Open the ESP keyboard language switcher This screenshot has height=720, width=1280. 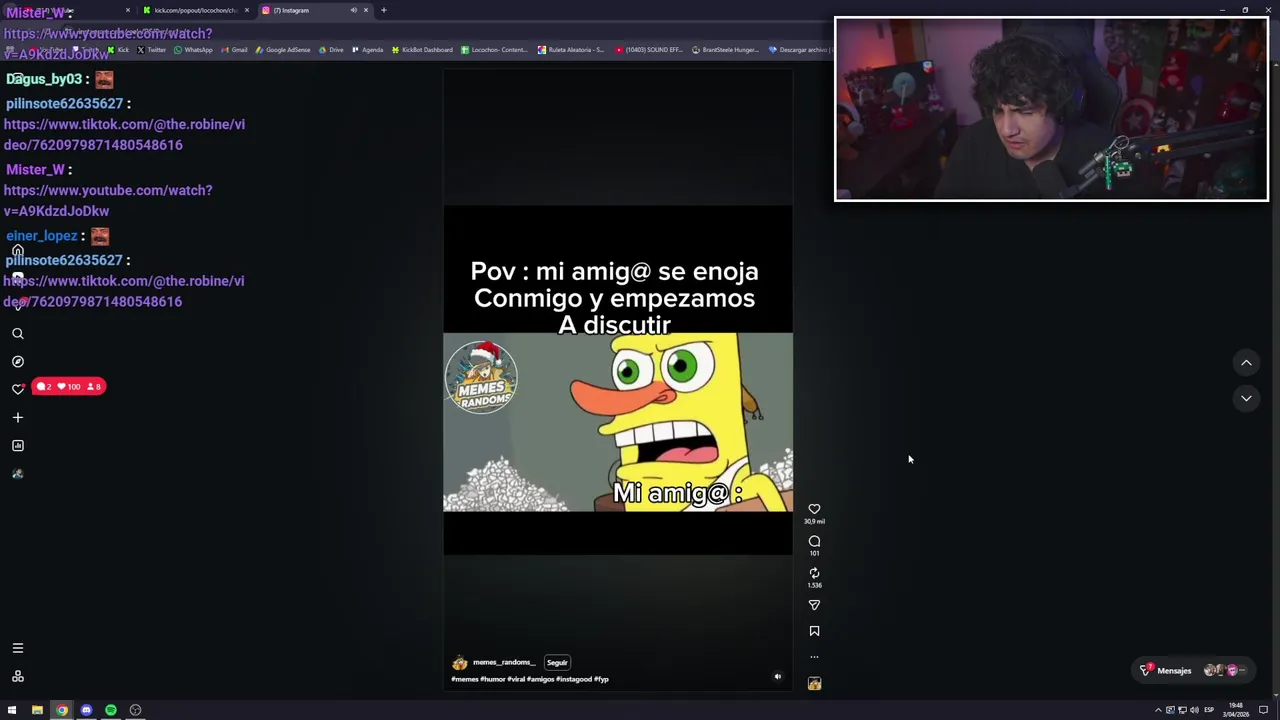[1208, 710]
